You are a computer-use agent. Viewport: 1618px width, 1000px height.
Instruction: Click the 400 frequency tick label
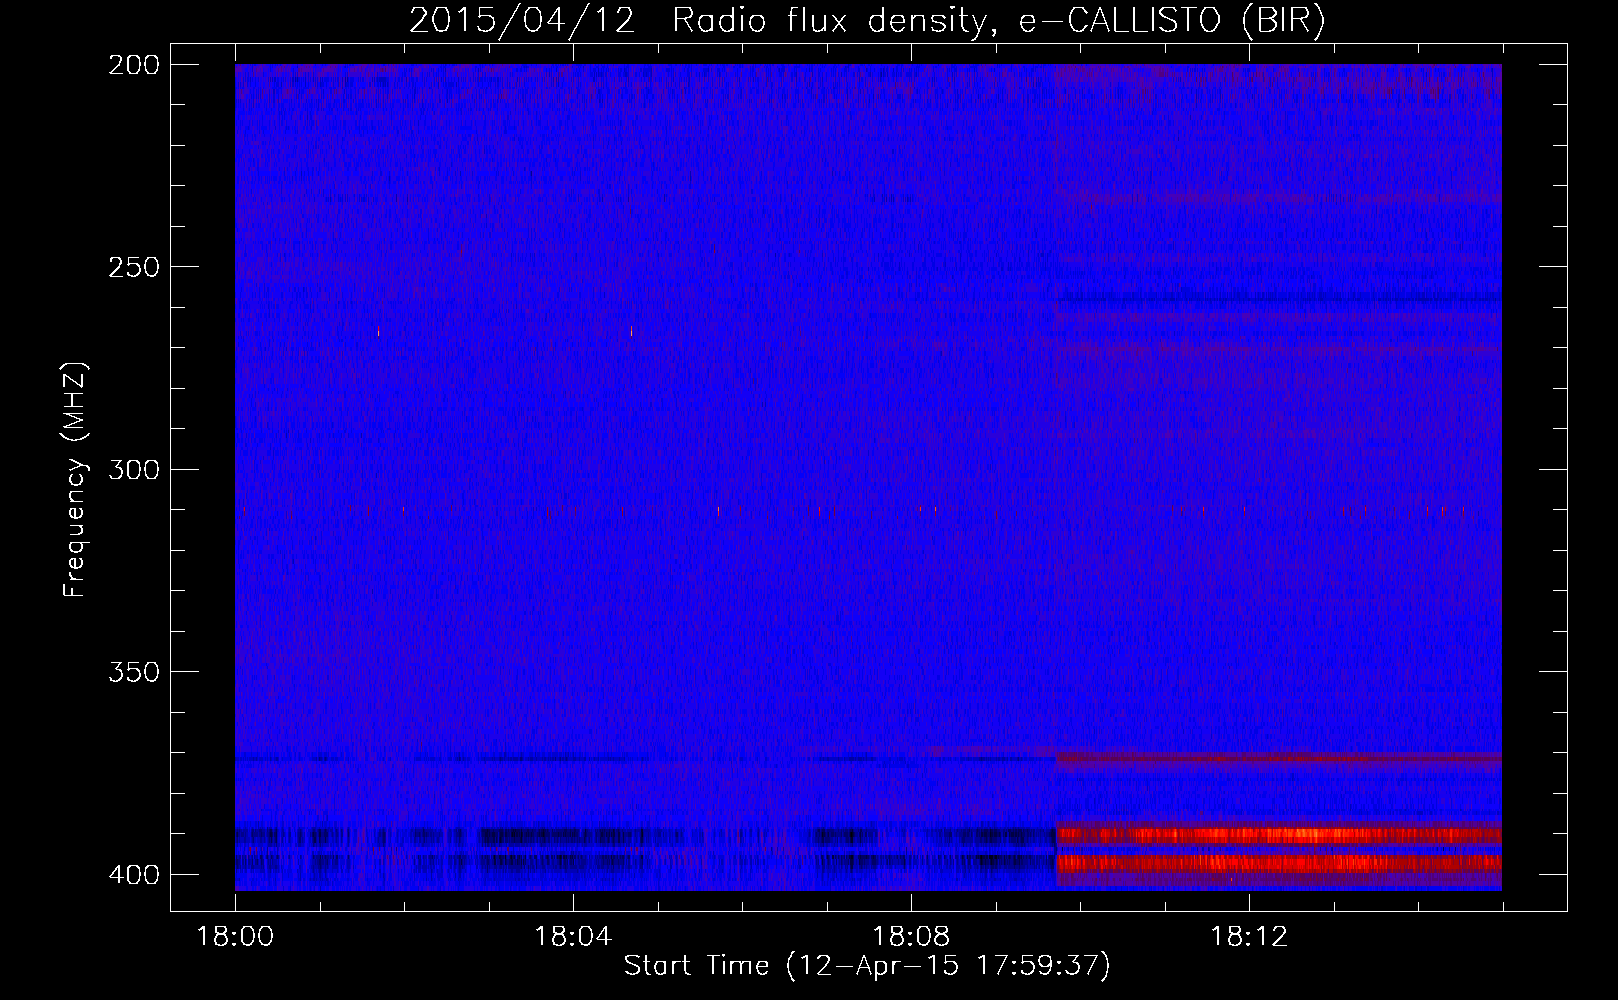(133, 875)
